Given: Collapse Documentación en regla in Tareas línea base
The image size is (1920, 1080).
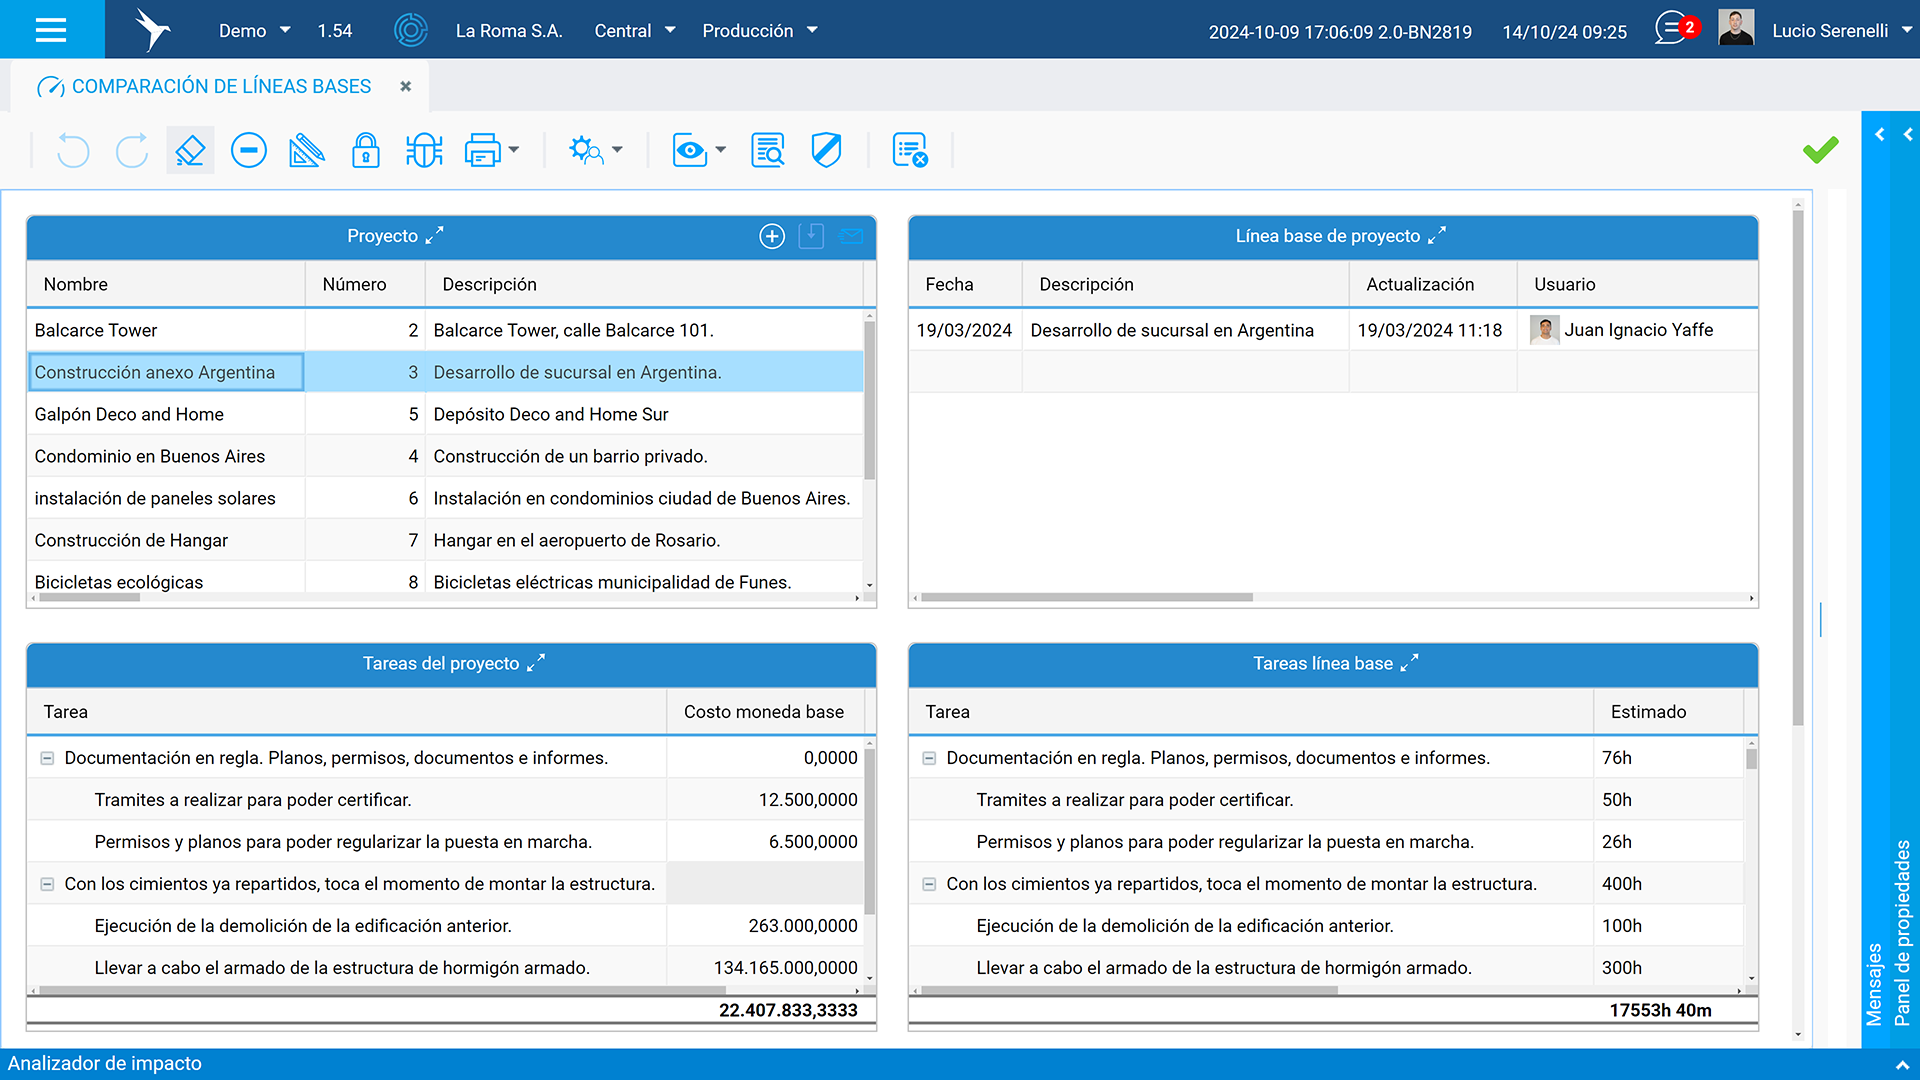Looking at the screenshot, I should (x=929, y=758).
